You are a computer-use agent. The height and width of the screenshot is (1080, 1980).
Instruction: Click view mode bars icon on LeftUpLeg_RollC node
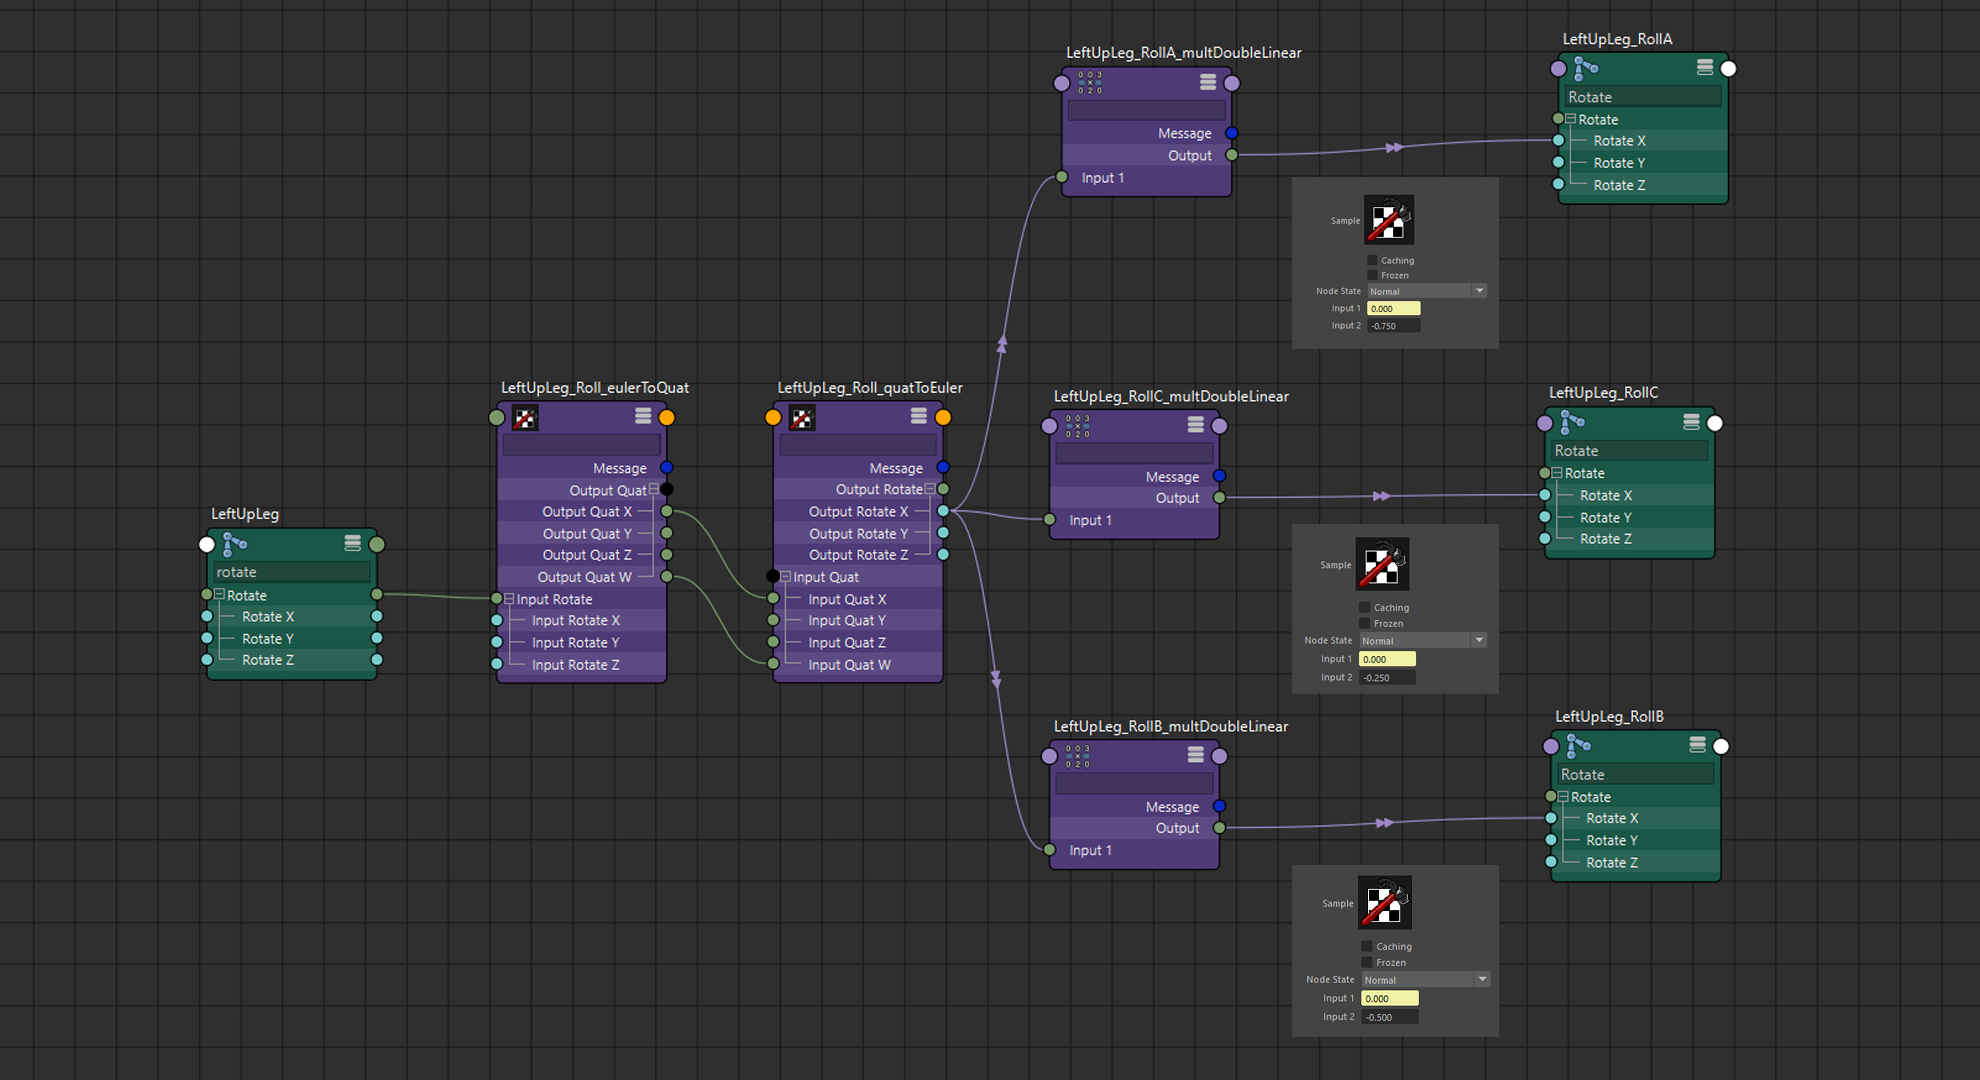[x=1691, y=422]
